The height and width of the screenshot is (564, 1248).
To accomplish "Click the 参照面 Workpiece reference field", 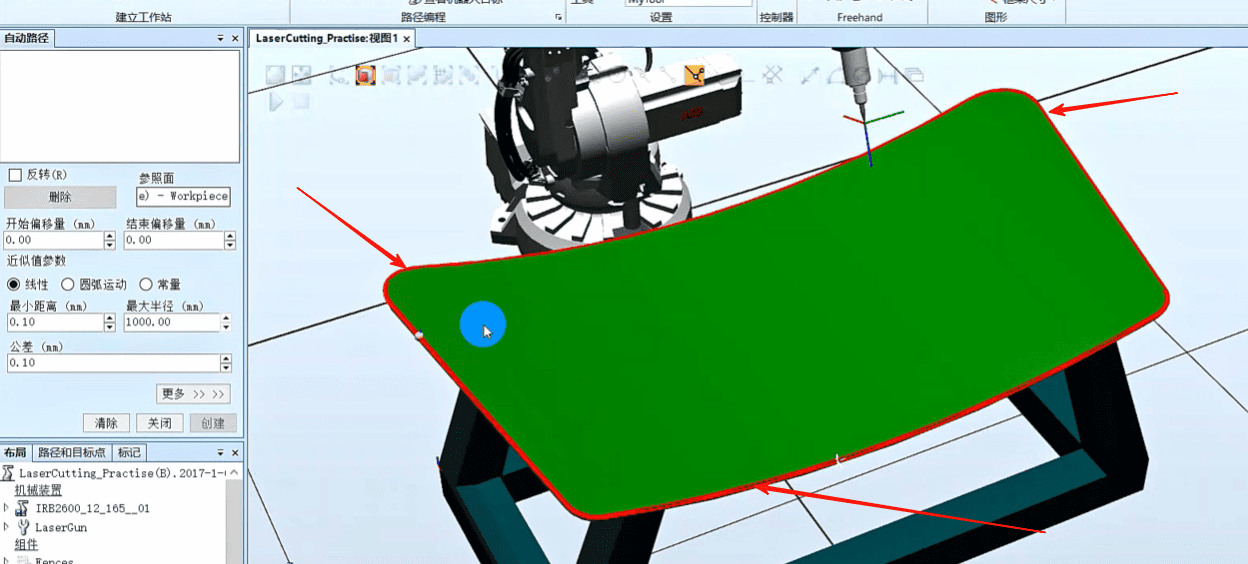I will (183, 197).
